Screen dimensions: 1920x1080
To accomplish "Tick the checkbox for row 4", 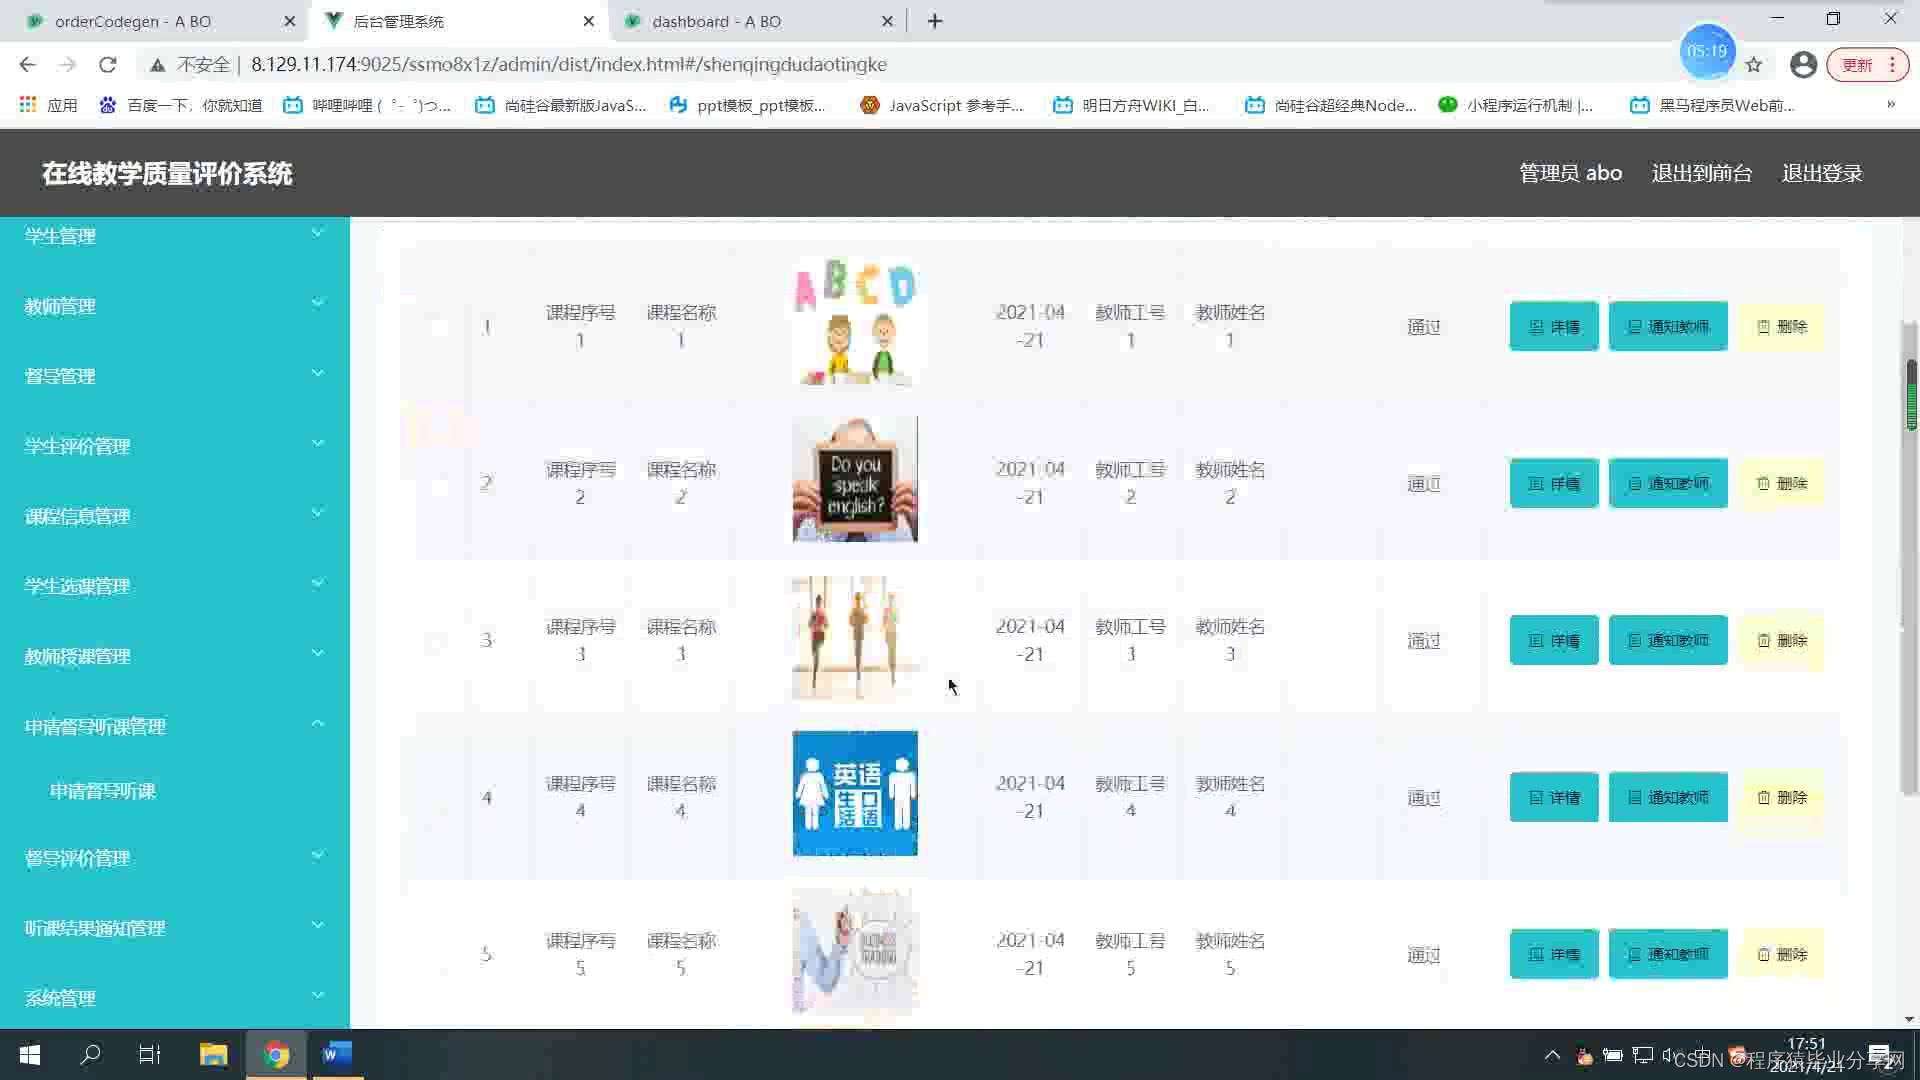I will 436,798.
